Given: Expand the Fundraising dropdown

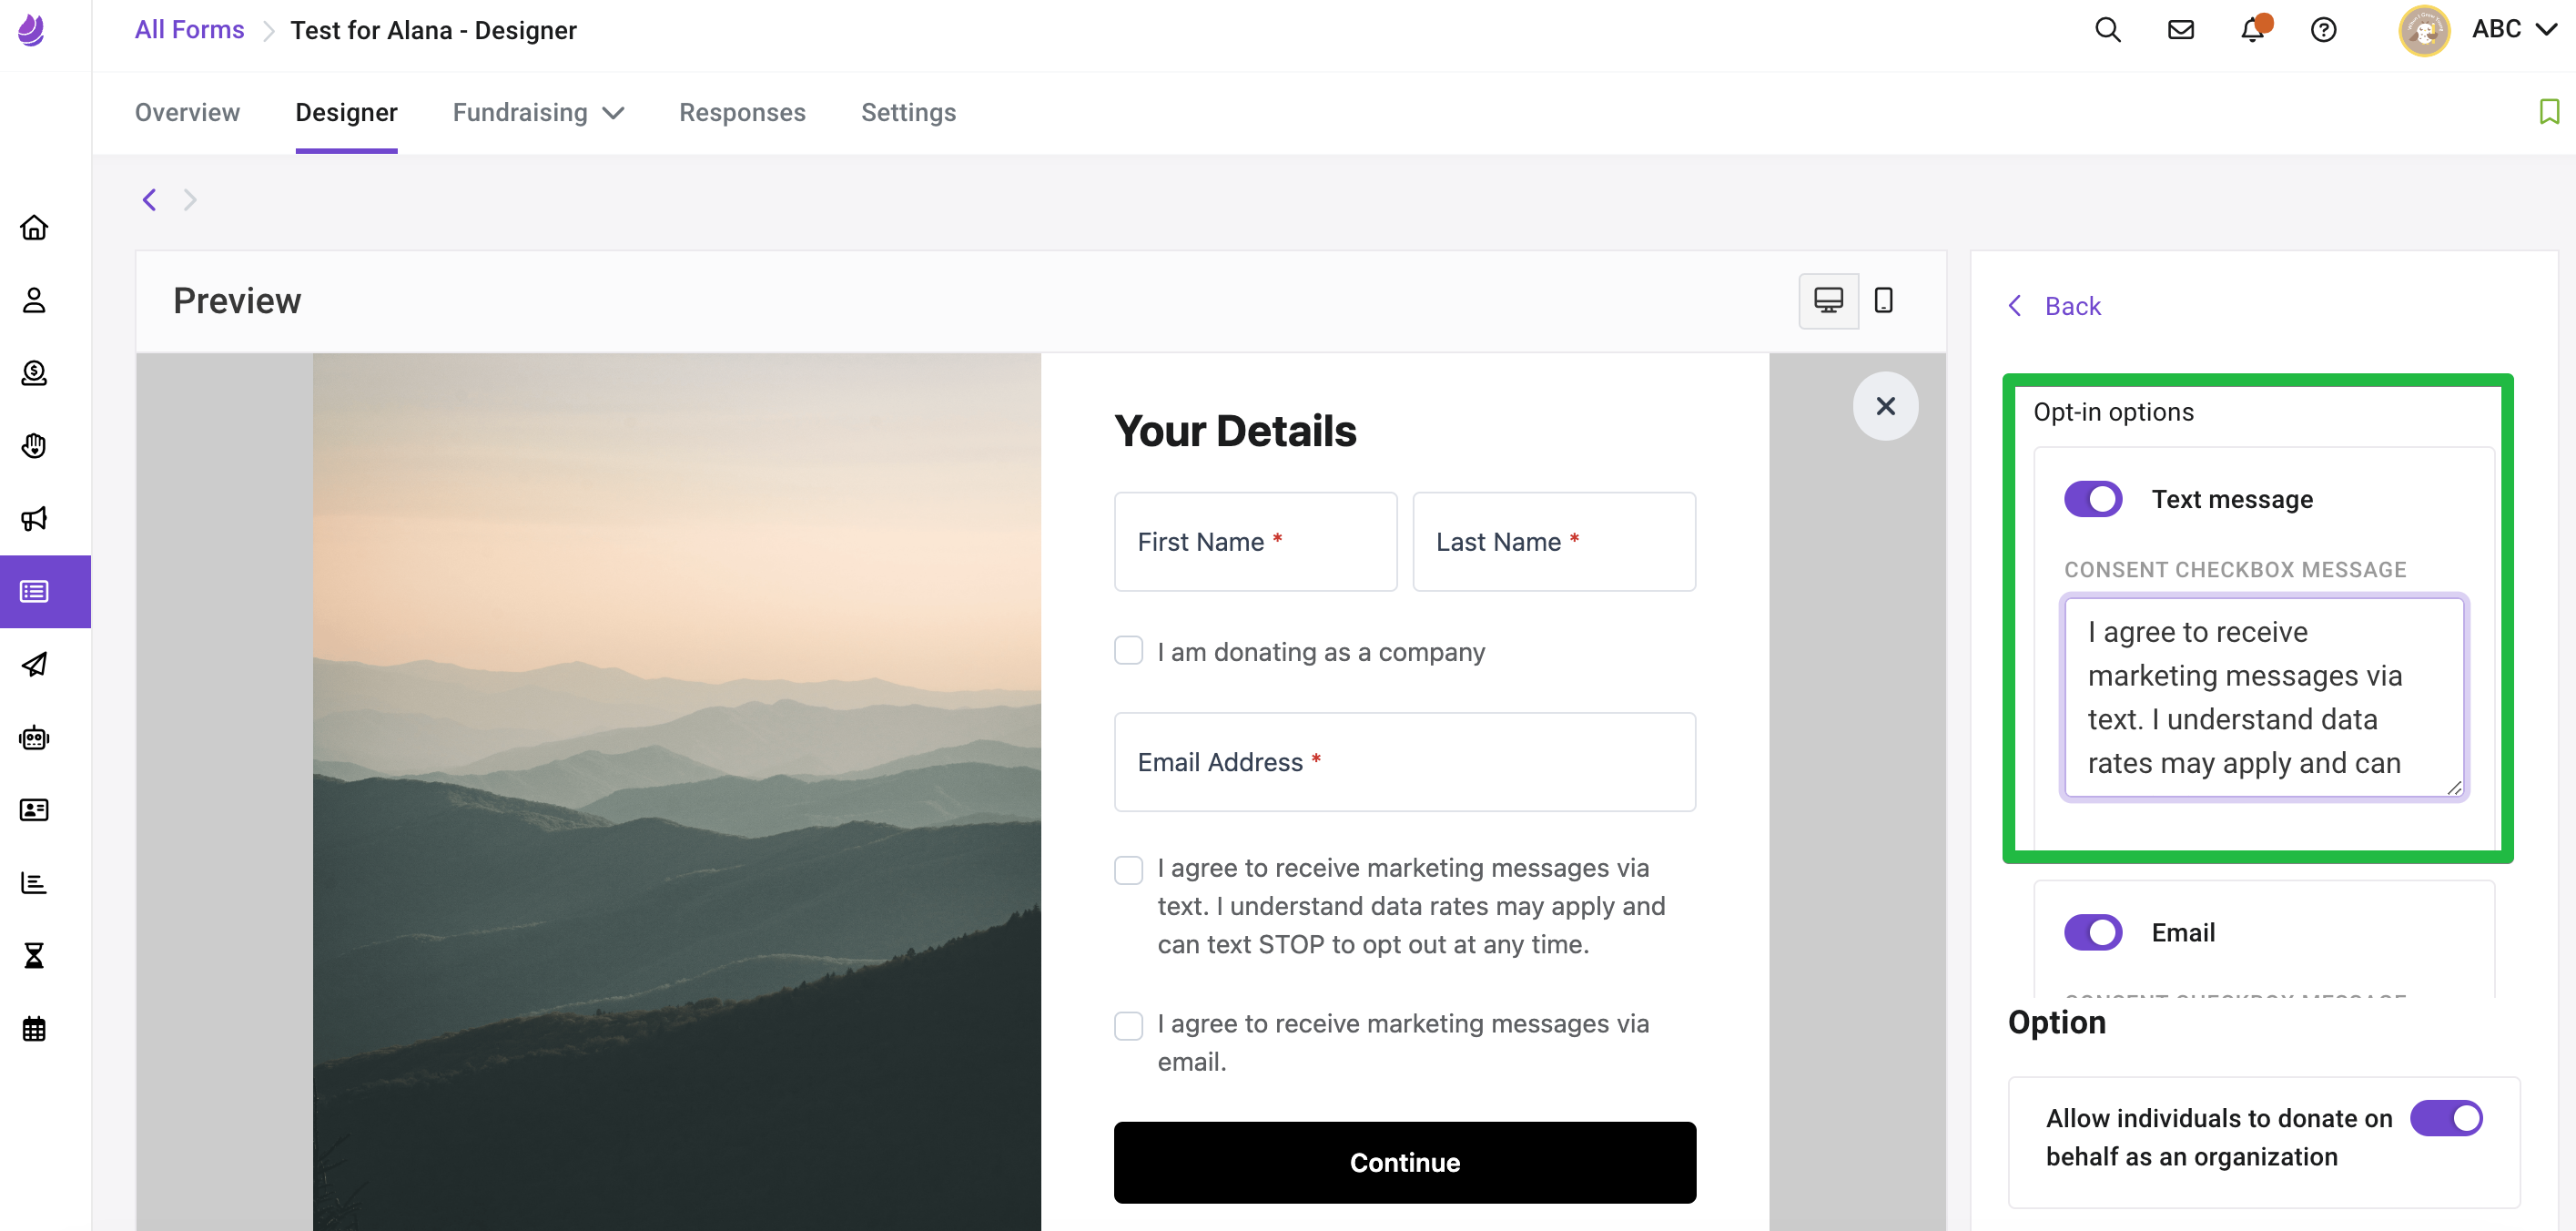Looking at the screenshot, I should pyautogui.click(x=538, y=113).
